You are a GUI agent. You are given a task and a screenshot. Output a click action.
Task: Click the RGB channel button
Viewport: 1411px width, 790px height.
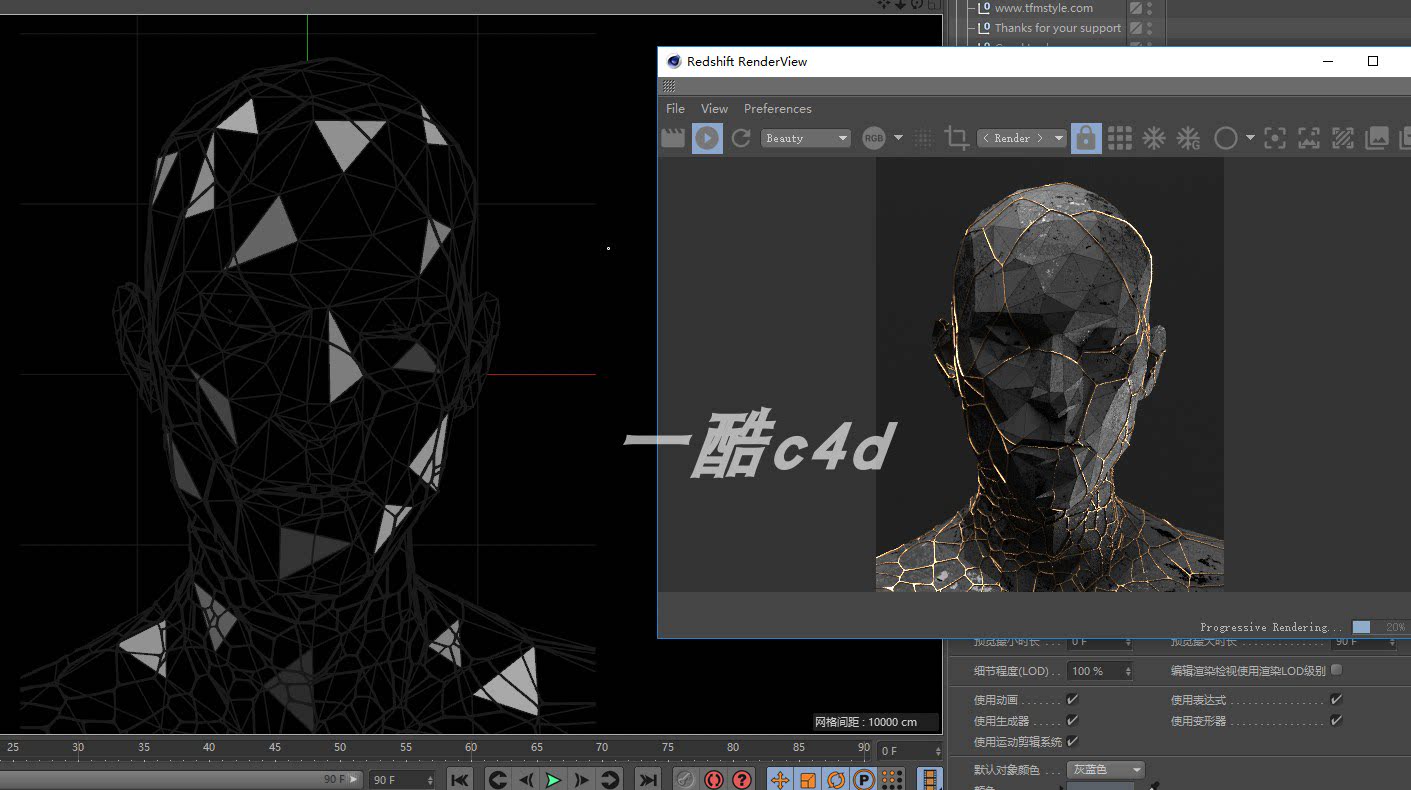tap(874, 138)
